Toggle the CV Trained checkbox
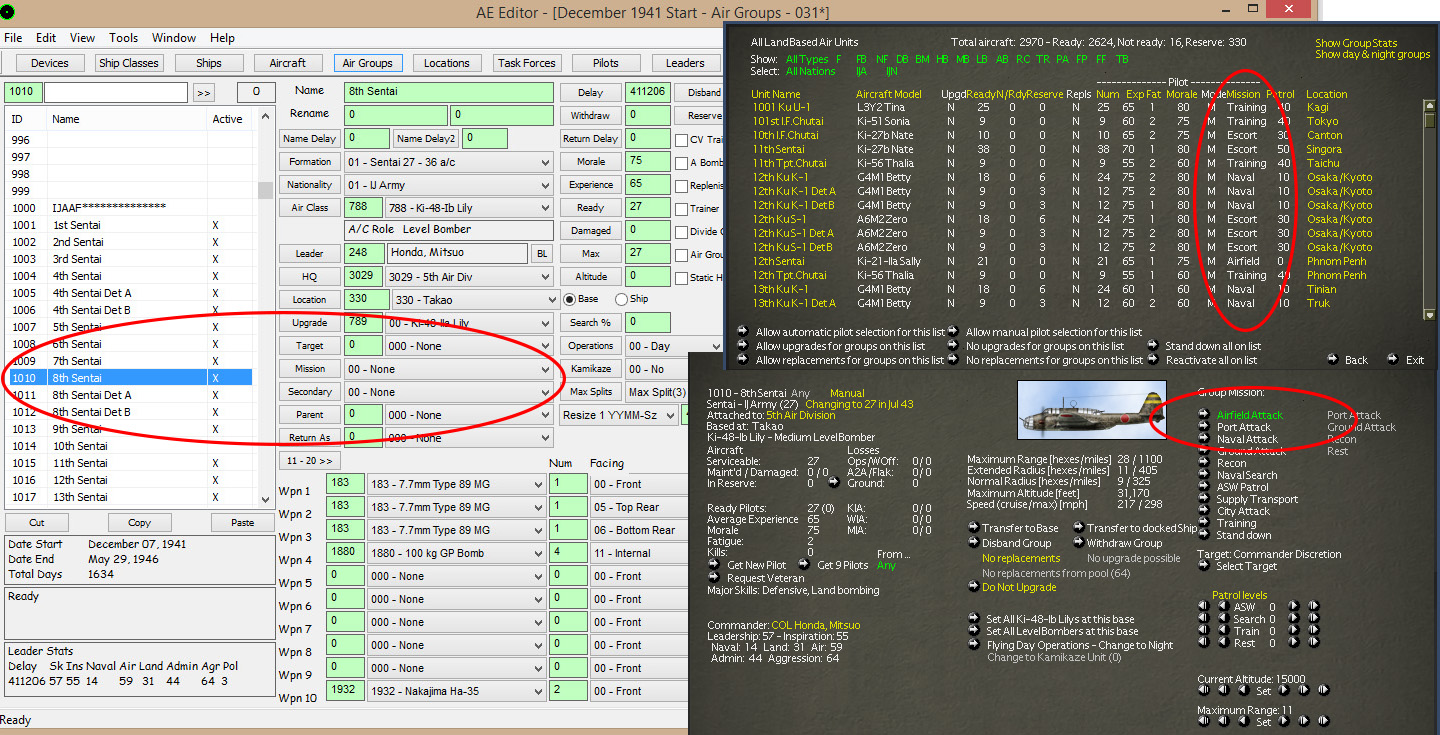 tap(681, 140)
